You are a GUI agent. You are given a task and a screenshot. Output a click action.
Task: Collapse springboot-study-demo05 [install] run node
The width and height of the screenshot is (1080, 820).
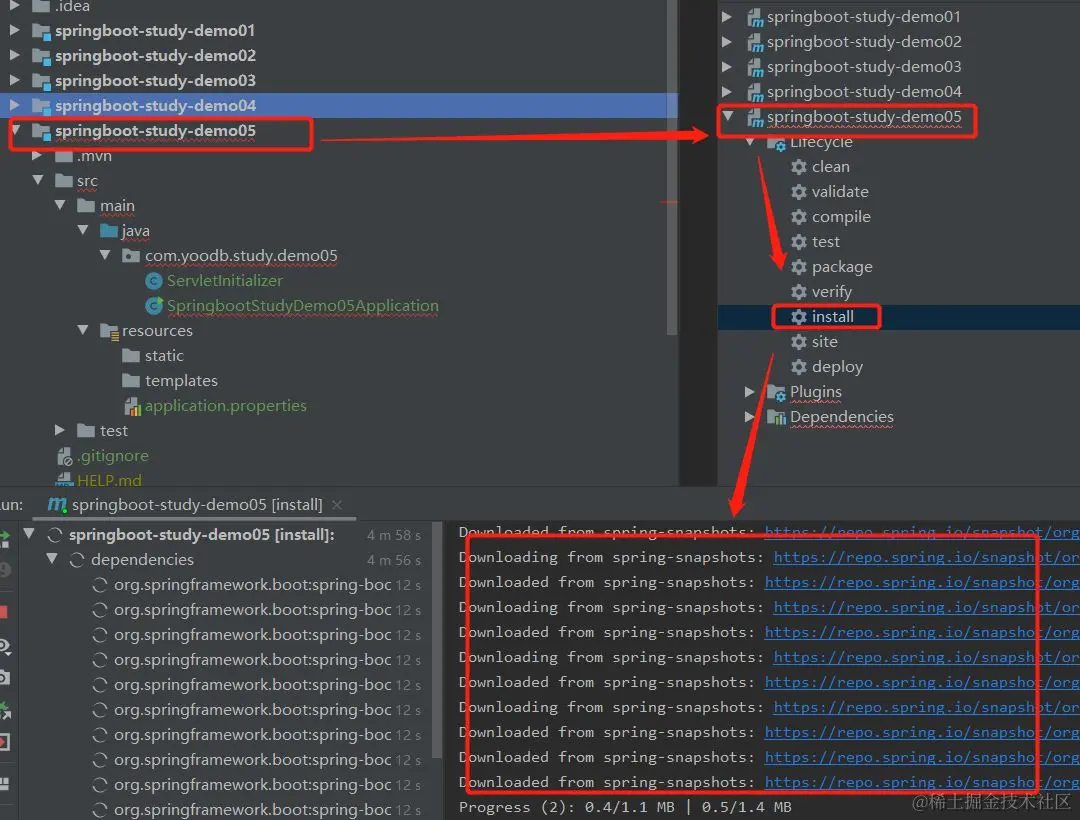[x=29, y=534]
